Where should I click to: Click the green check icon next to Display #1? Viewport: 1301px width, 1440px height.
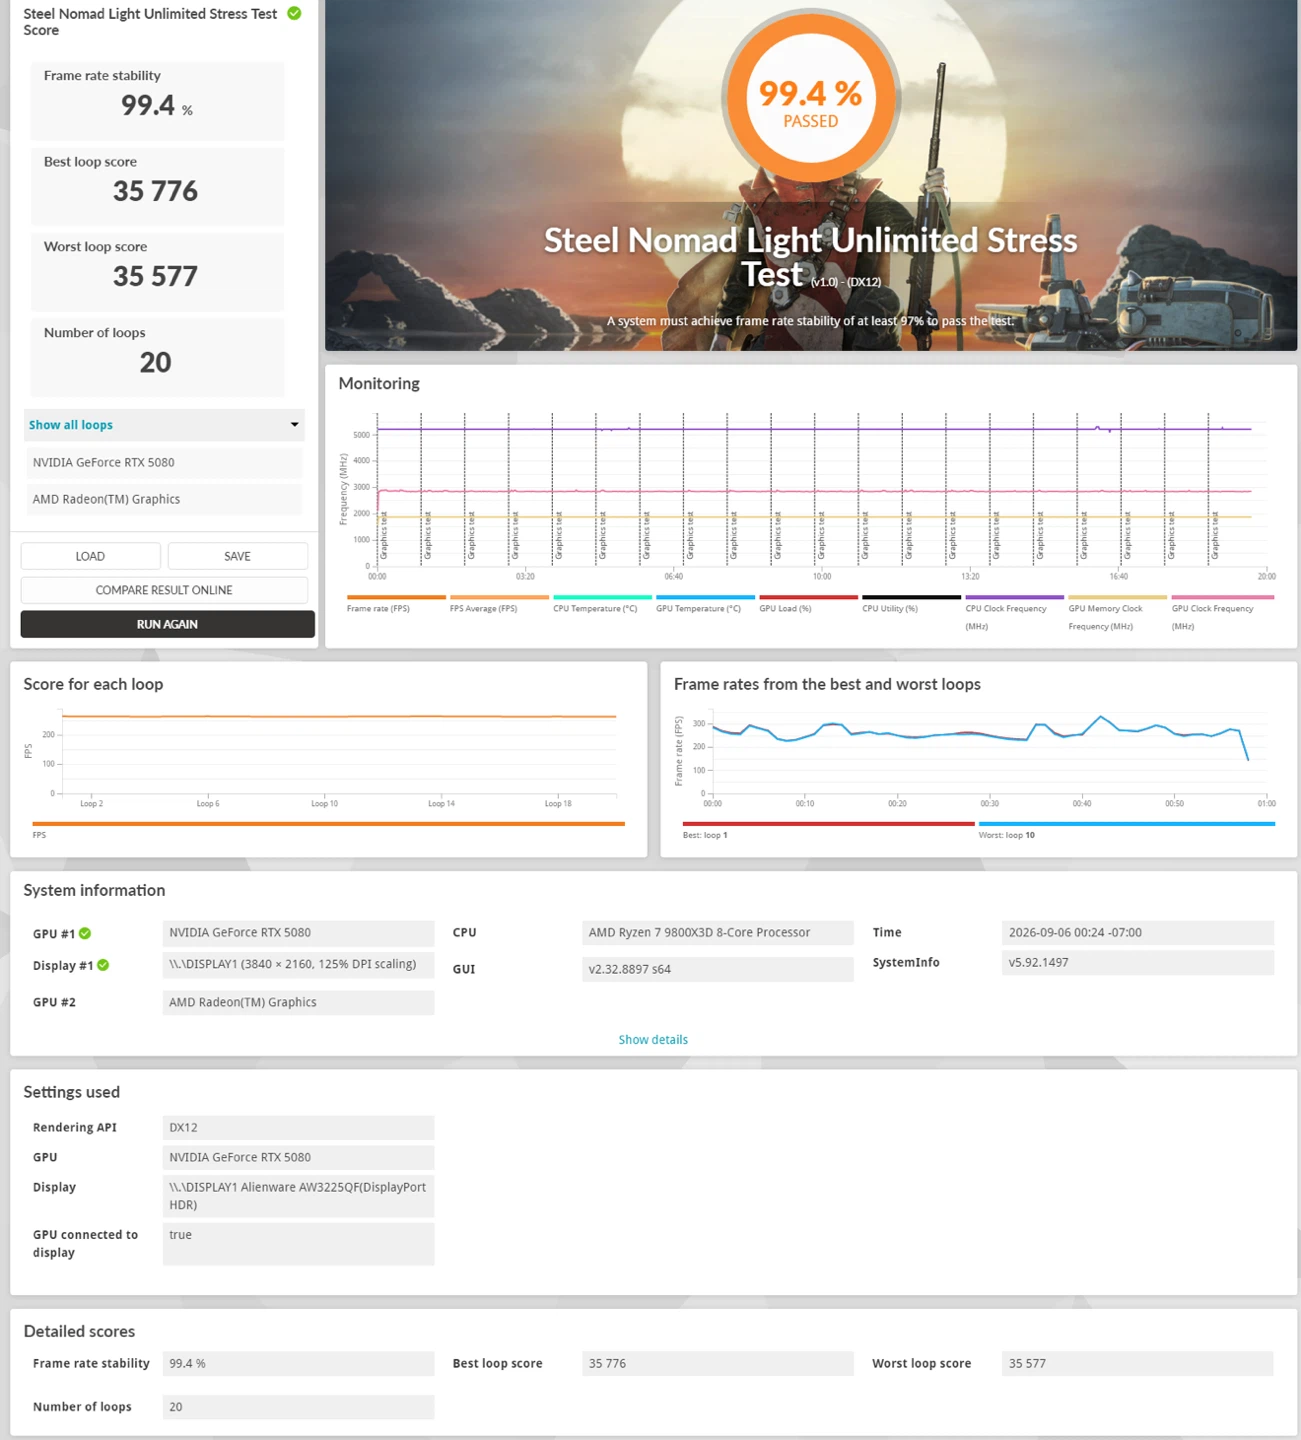click(103, 965)
